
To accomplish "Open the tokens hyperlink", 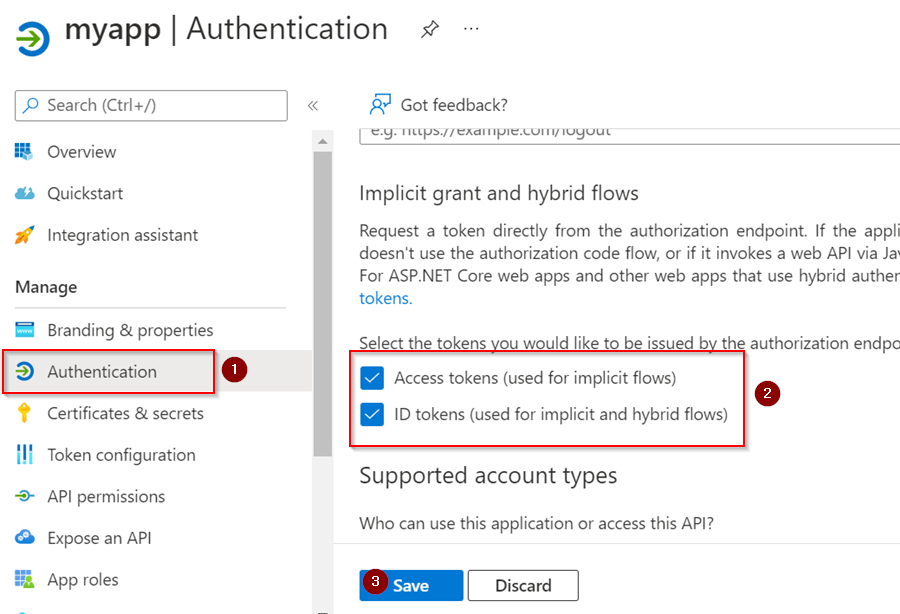I will tap(386, 298).
